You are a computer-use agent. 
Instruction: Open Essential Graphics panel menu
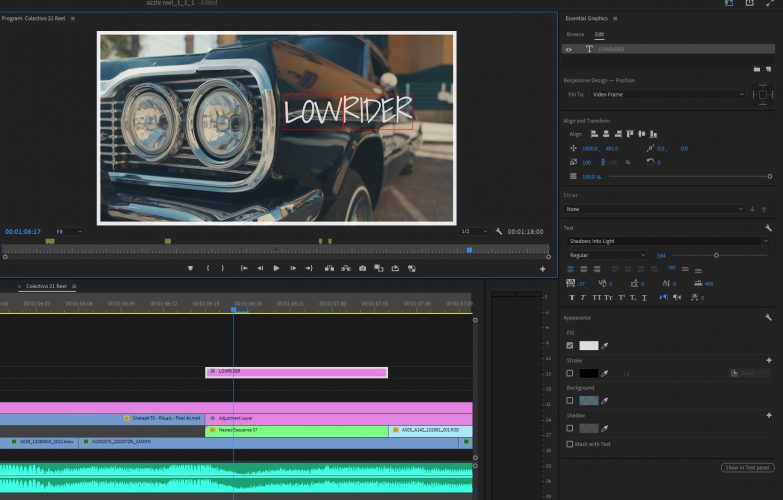[x=615, y=18]
